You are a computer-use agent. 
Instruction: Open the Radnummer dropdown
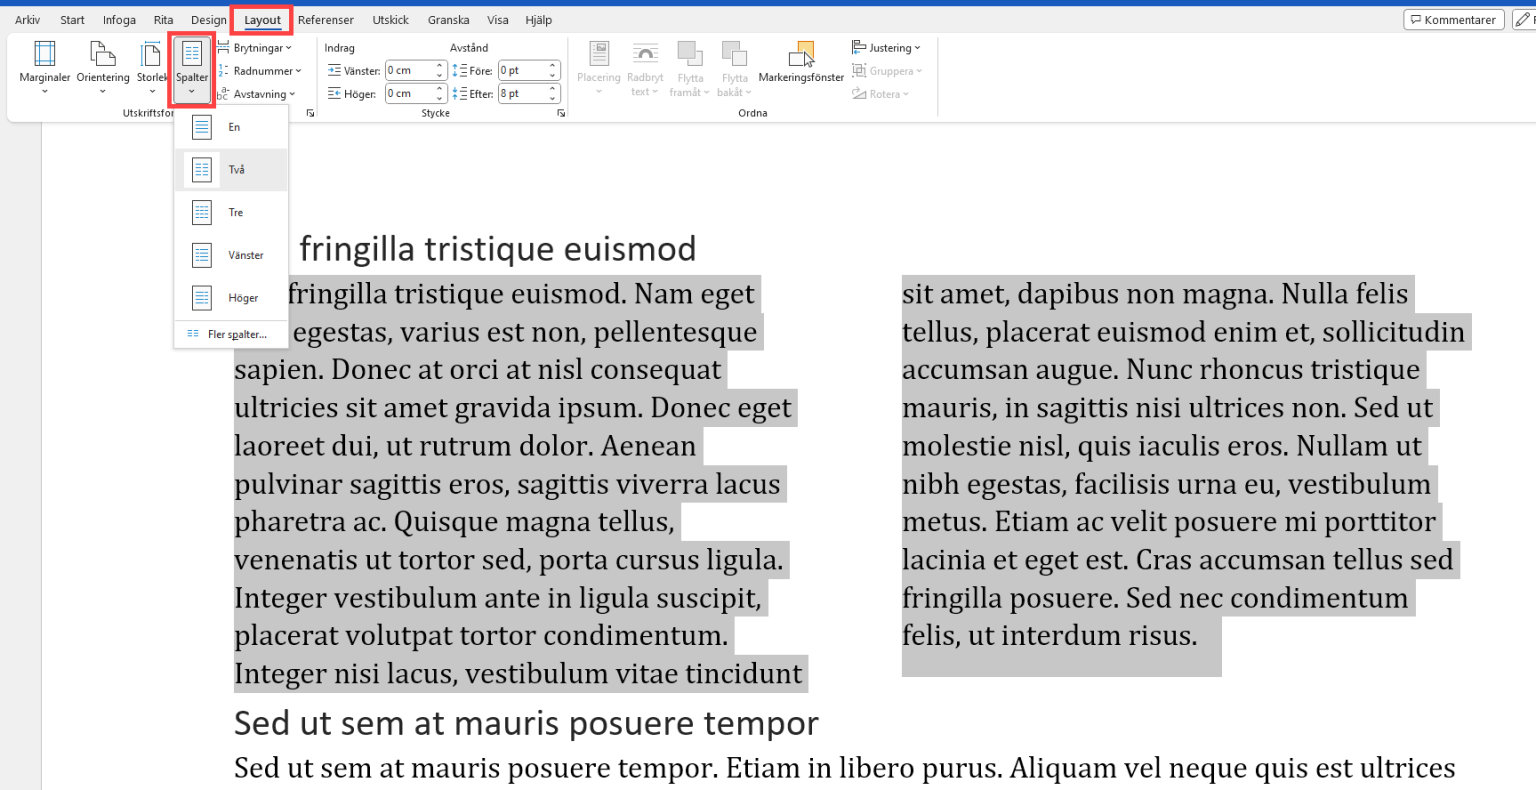[260, 70]
